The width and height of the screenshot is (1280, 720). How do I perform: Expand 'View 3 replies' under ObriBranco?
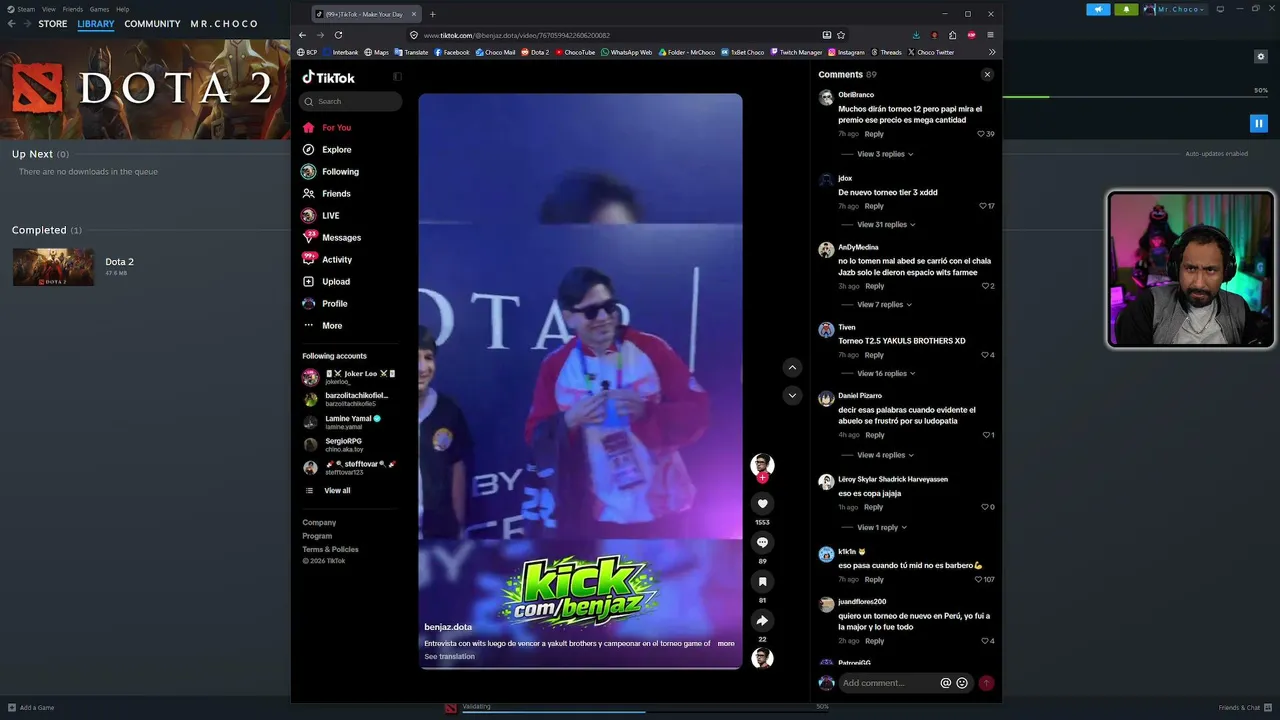885,154
